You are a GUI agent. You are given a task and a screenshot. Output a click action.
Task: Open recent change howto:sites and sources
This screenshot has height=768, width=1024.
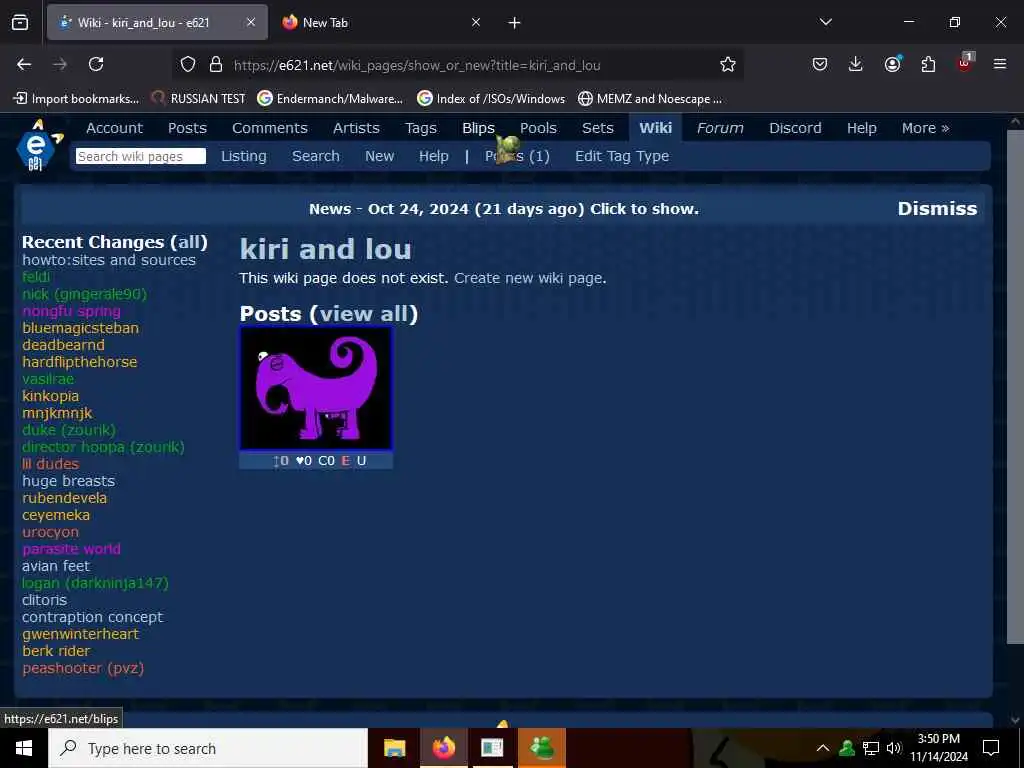109,260
